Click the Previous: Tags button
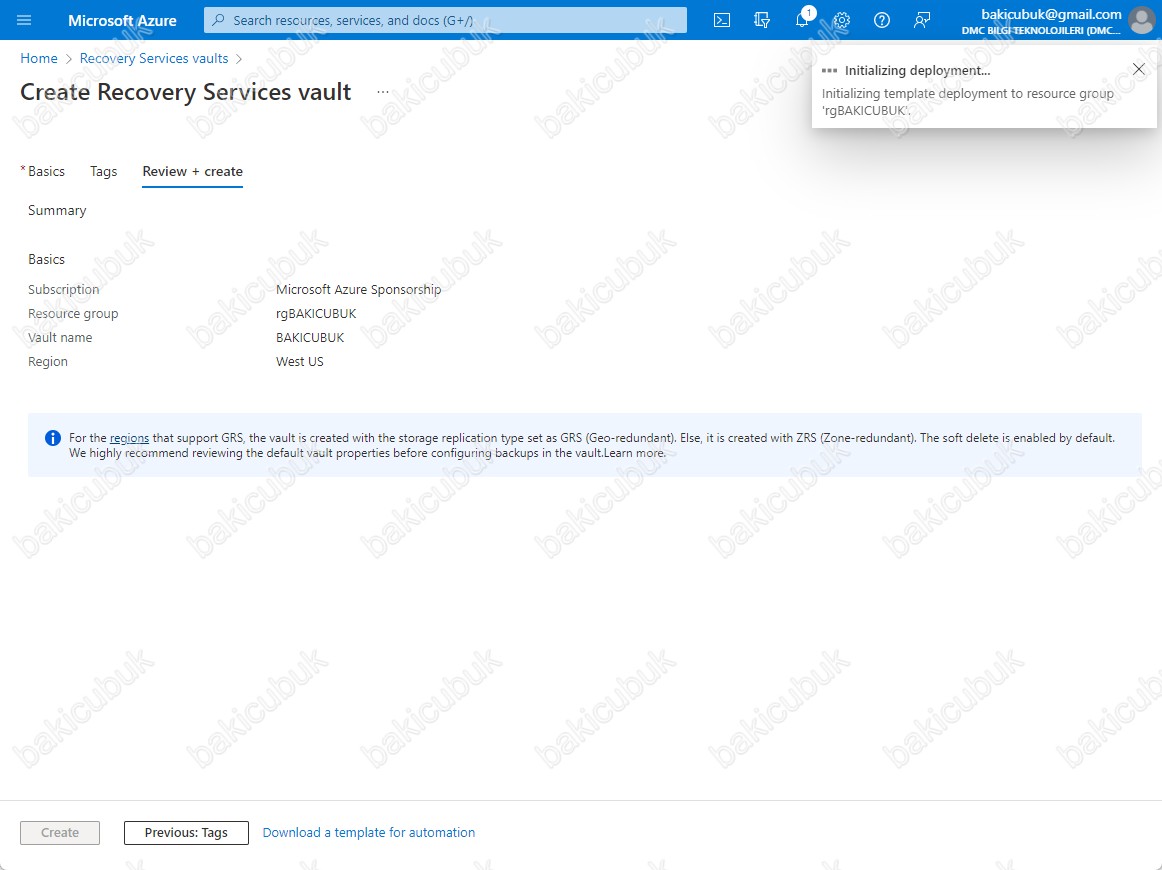Viewport: 1162px width, 870px height. click(186, 832)
